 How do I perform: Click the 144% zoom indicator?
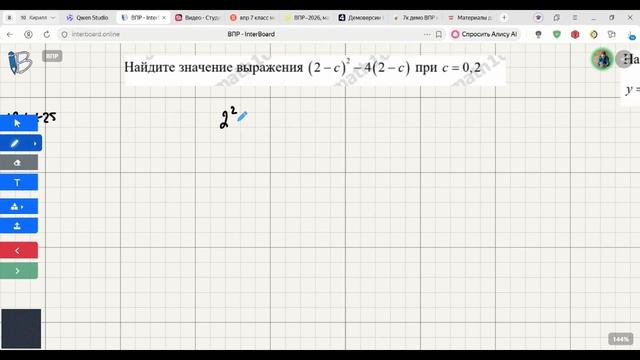pos(621,339)
